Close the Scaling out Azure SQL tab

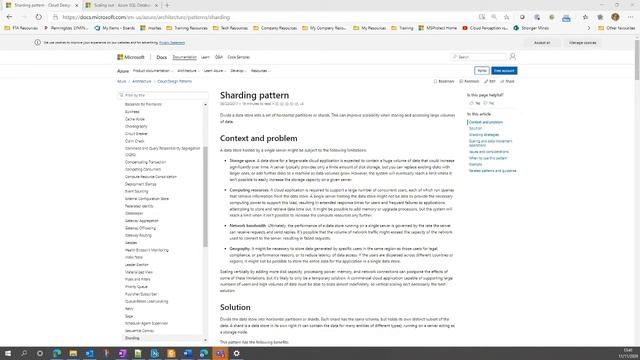[x=156, y=5]
